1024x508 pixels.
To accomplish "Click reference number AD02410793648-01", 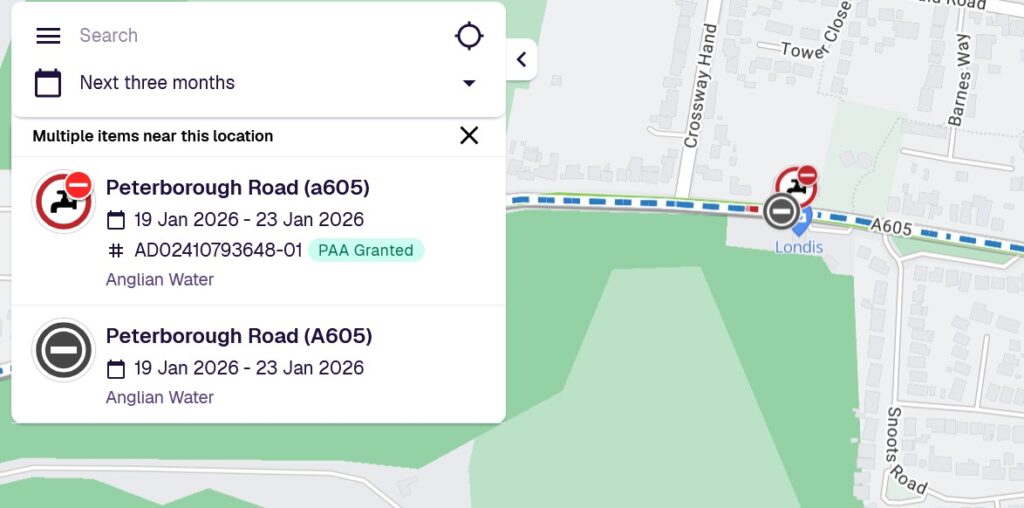I will 218,250.
